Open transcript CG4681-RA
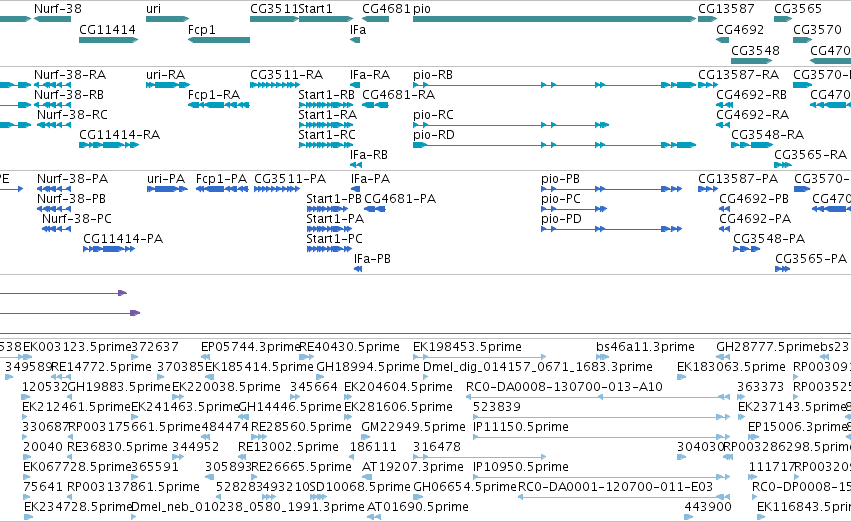The image size is (851, 522). 398,94
